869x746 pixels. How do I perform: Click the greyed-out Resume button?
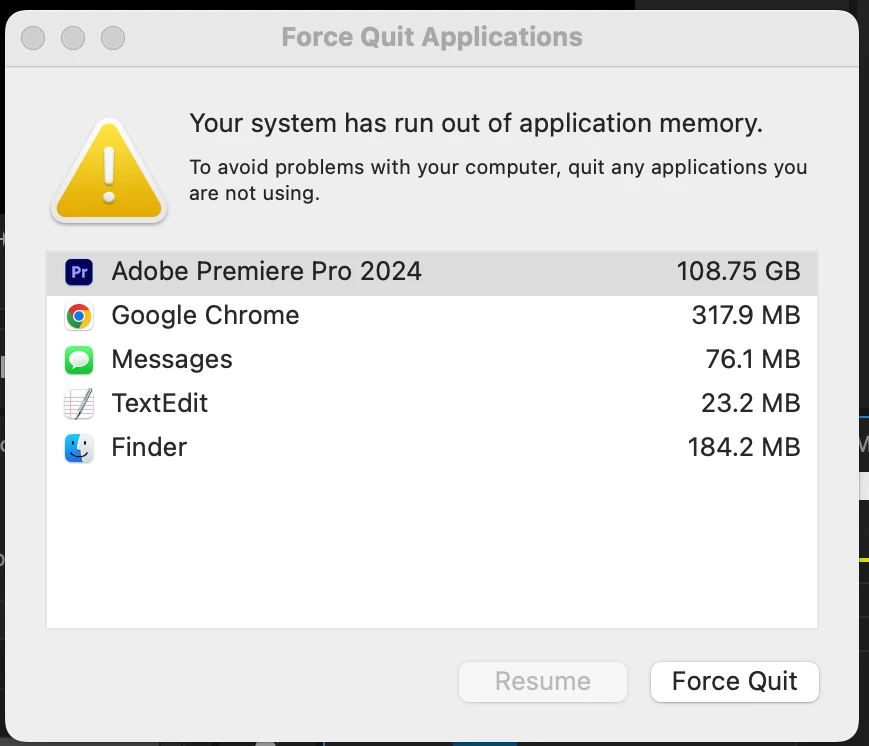[542, 682]
